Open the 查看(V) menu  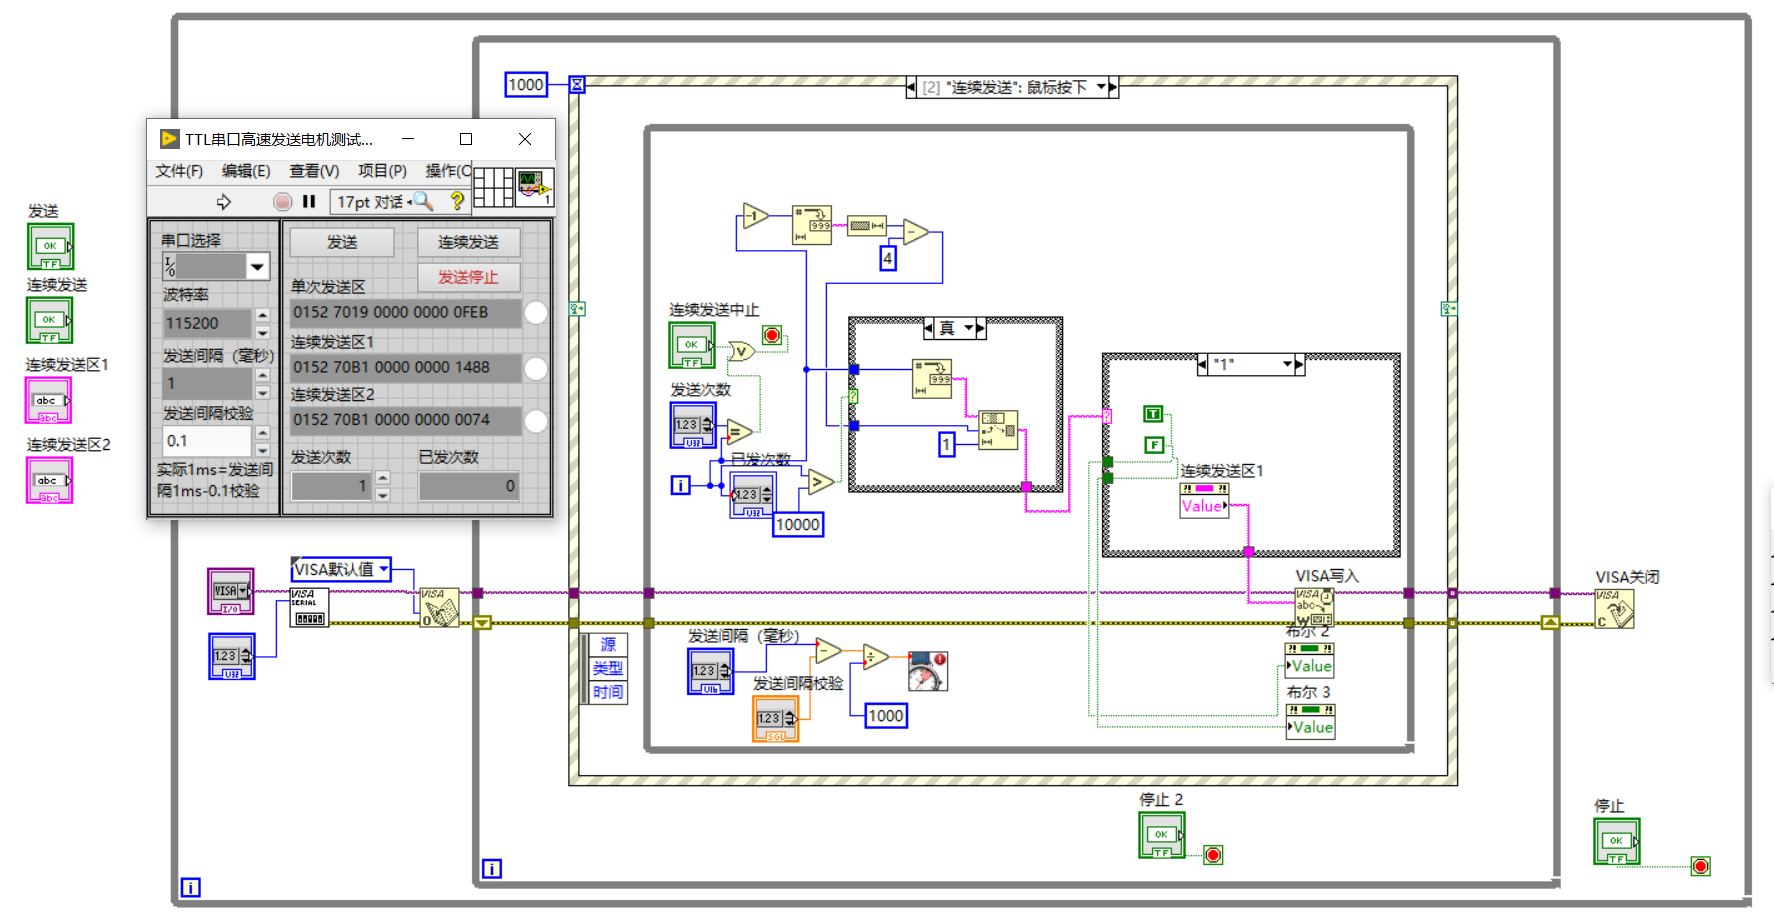314,171
